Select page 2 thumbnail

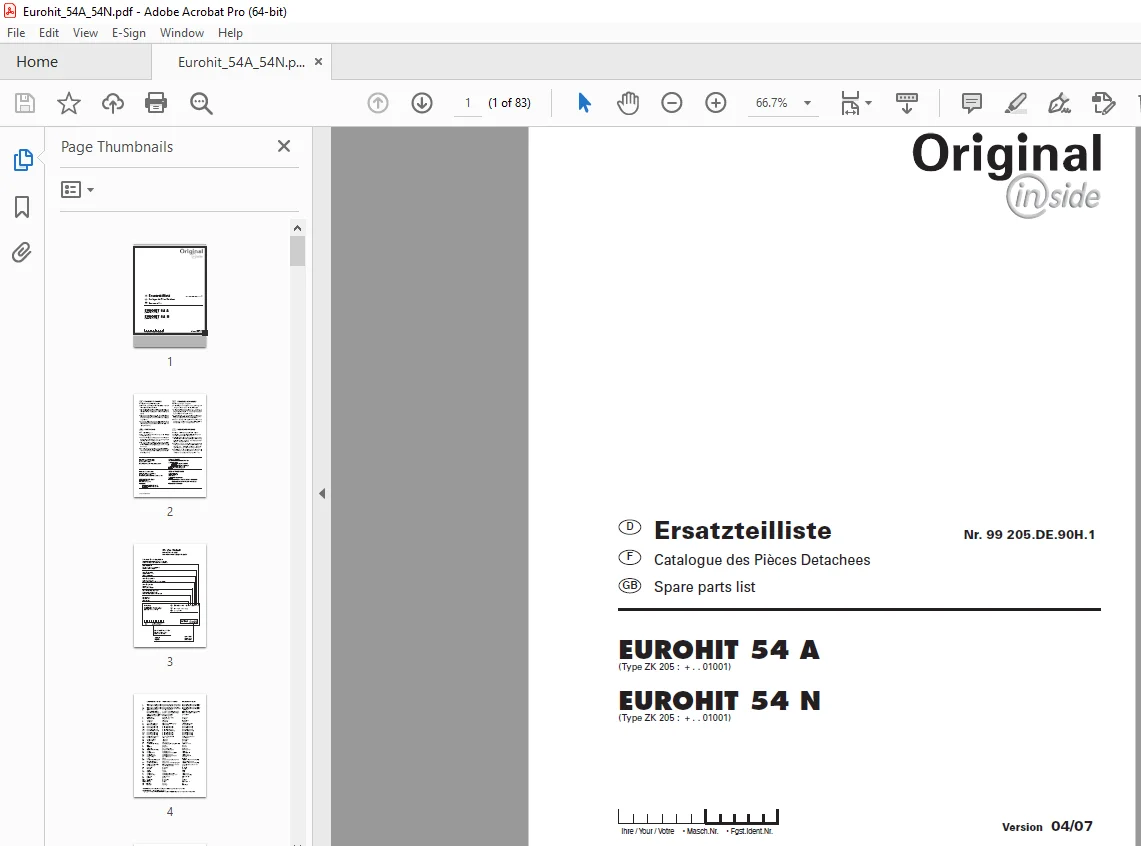[x=170, y=446]
